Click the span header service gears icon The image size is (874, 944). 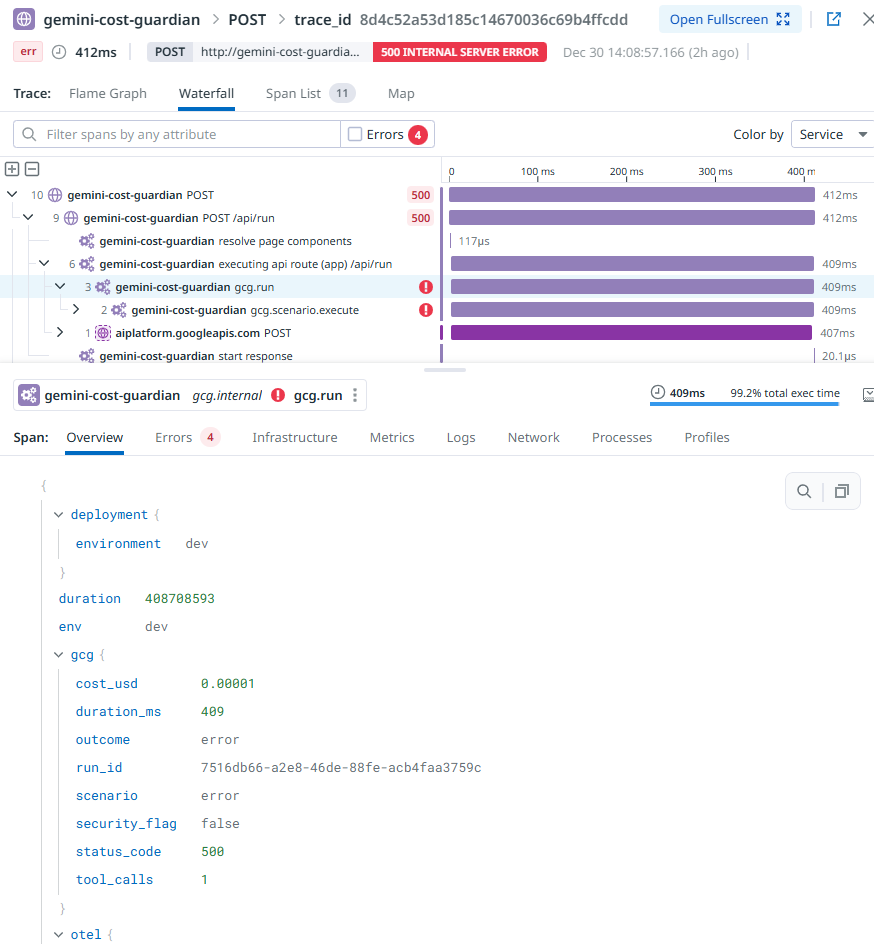coord(29,395)
